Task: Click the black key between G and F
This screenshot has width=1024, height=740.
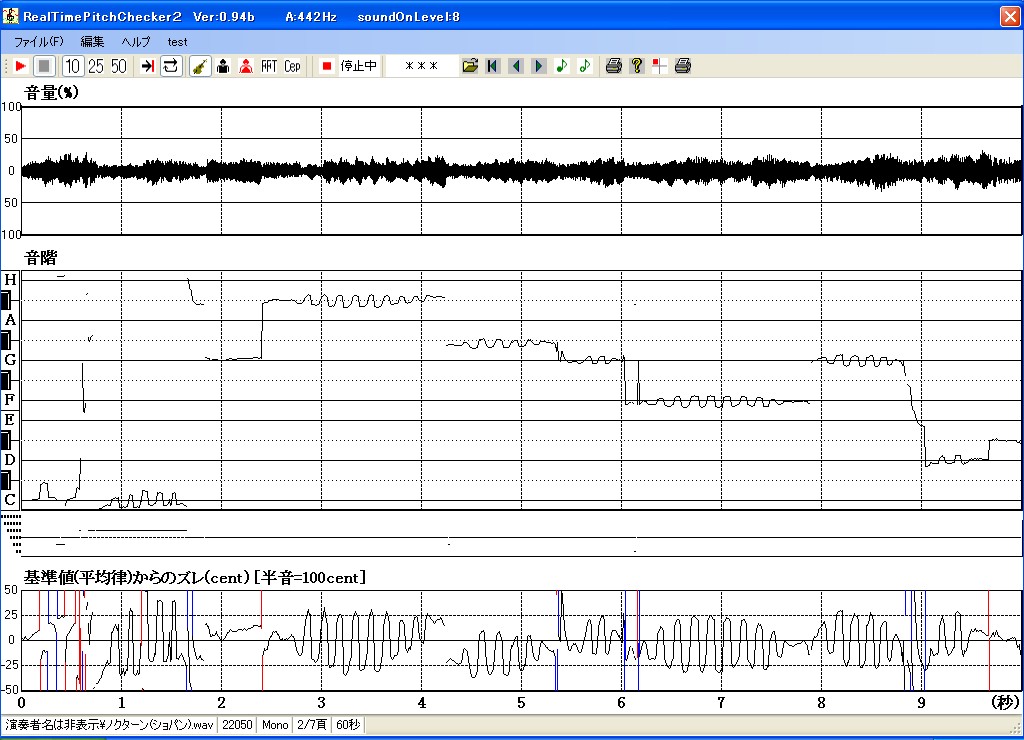Action: (x=6, y=380)
